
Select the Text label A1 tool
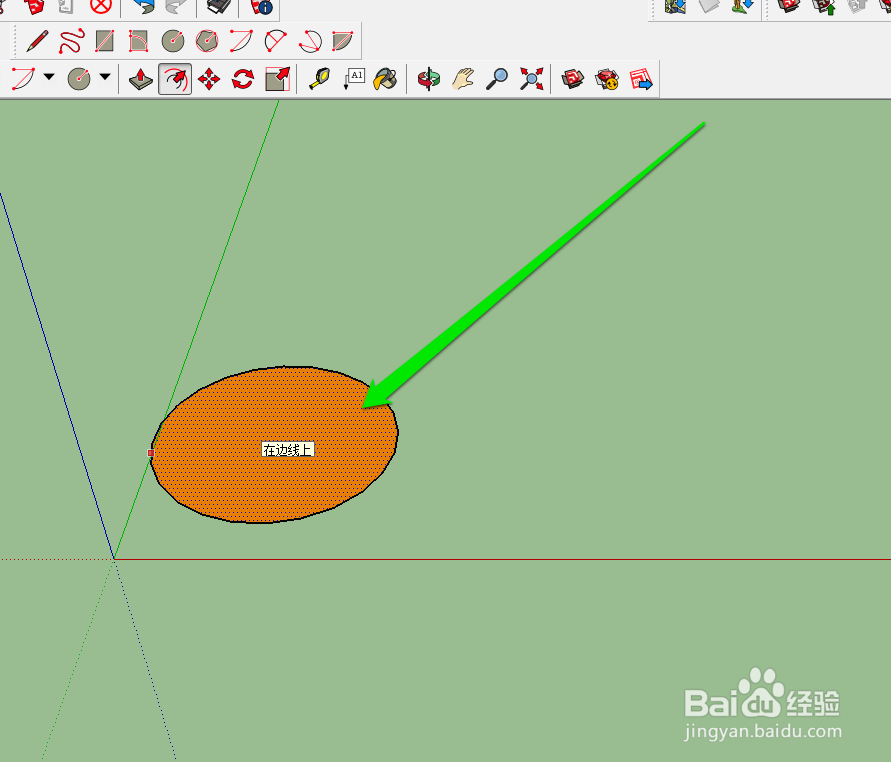(x=353, y=79)
